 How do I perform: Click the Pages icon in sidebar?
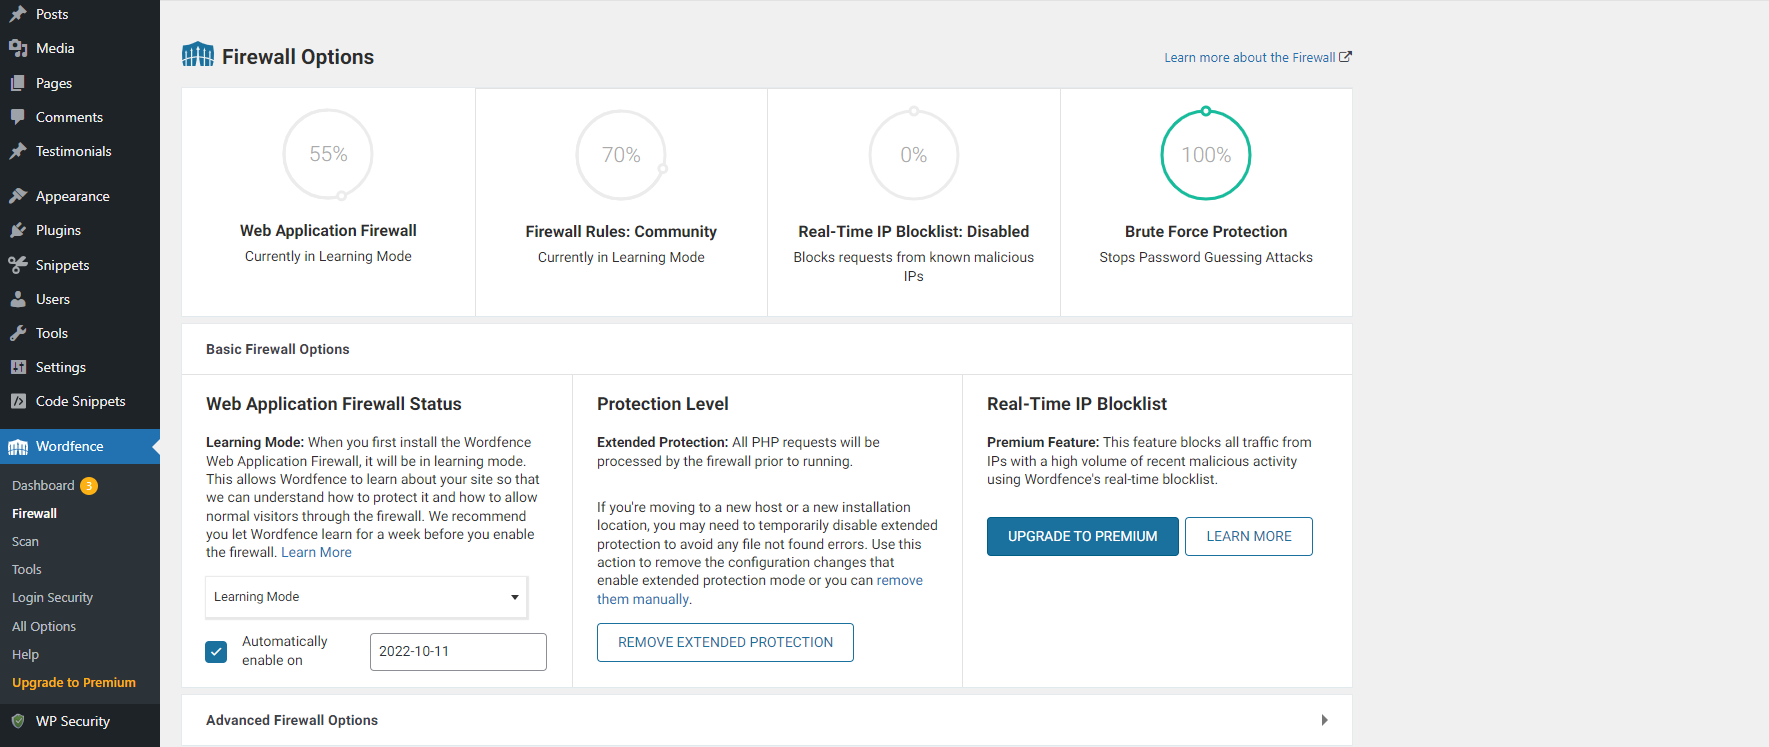point(18,83)
